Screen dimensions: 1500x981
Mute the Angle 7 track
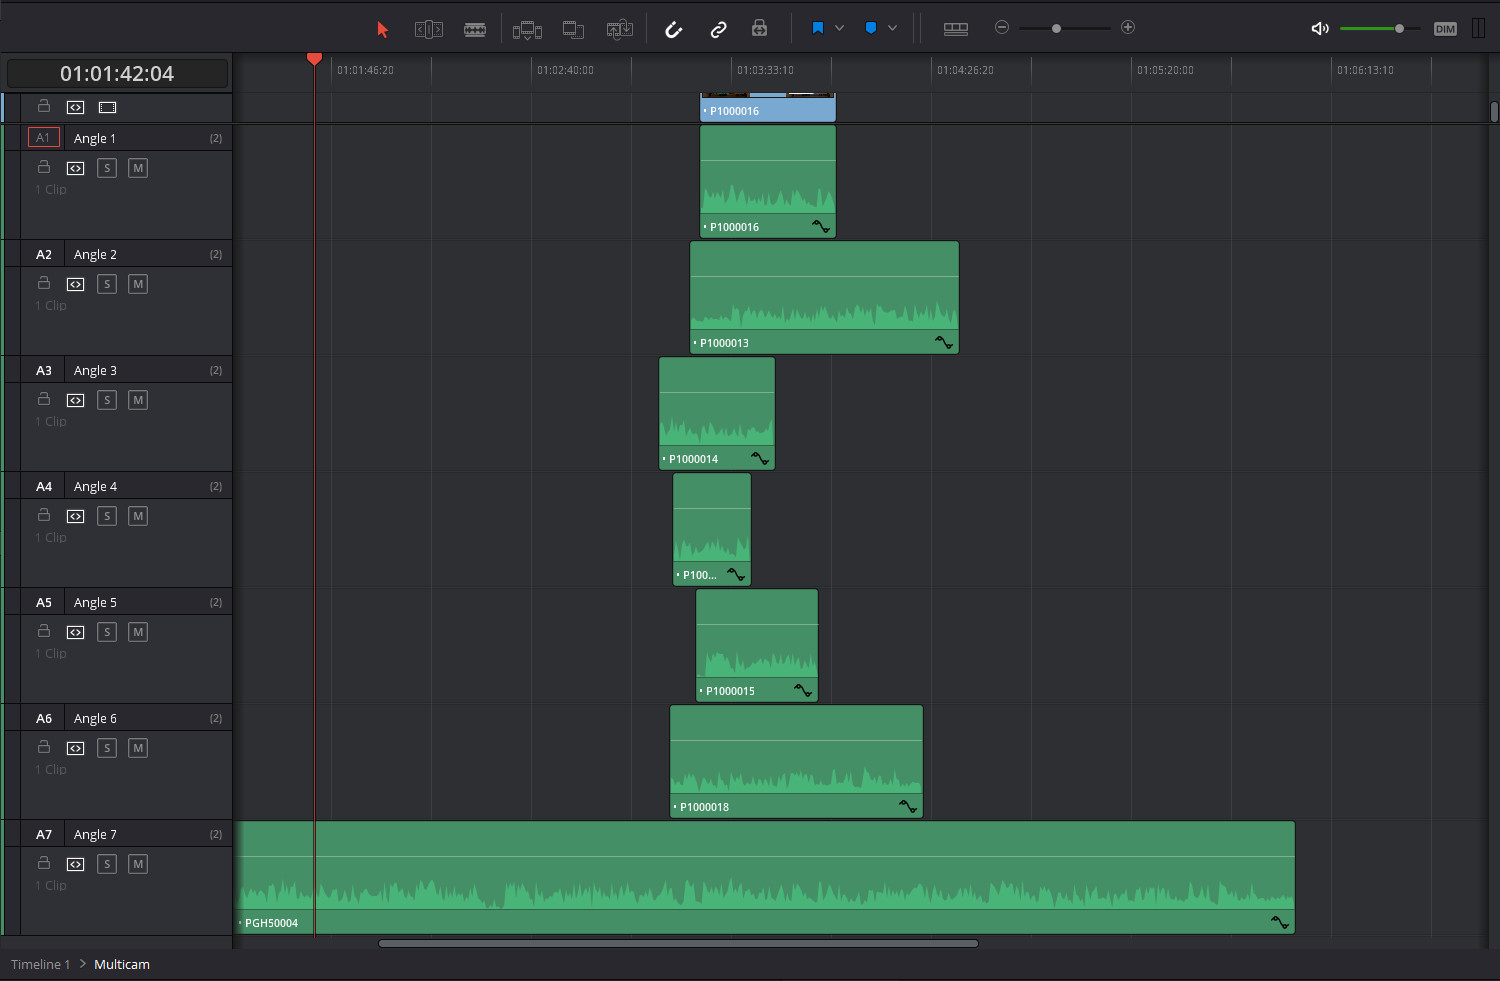click(x=138, y=864)
